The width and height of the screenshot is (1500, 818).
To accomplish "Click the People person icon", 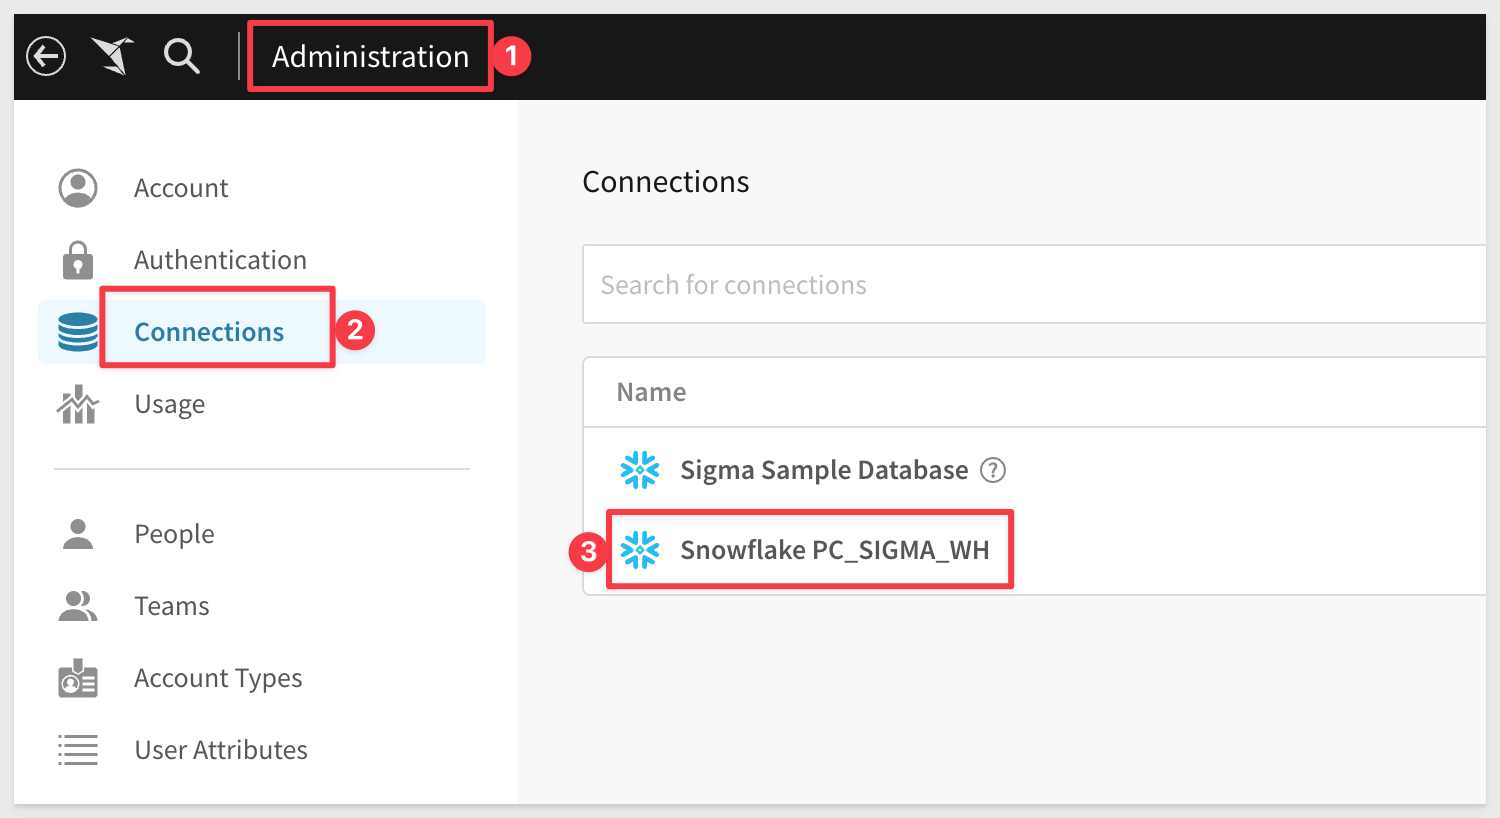I will pos(78,534).
